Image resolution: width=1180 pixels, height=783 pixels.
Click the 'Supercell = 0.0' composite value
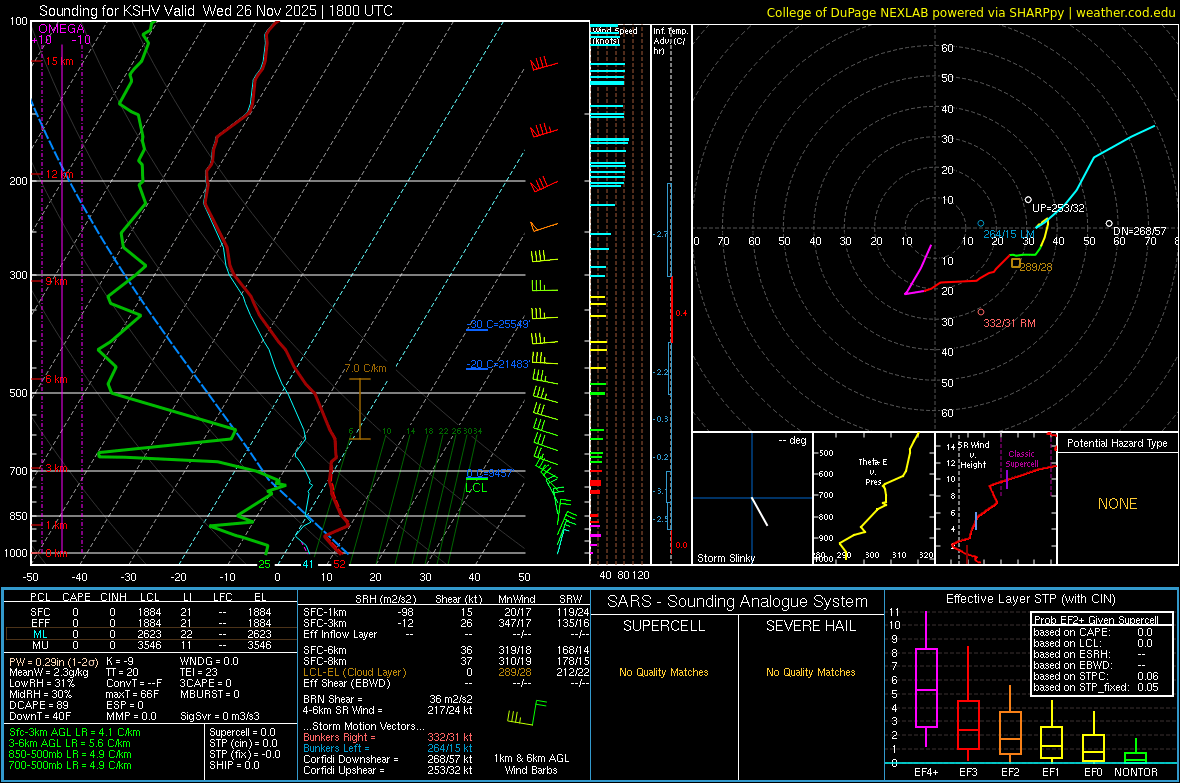point(242,732)
